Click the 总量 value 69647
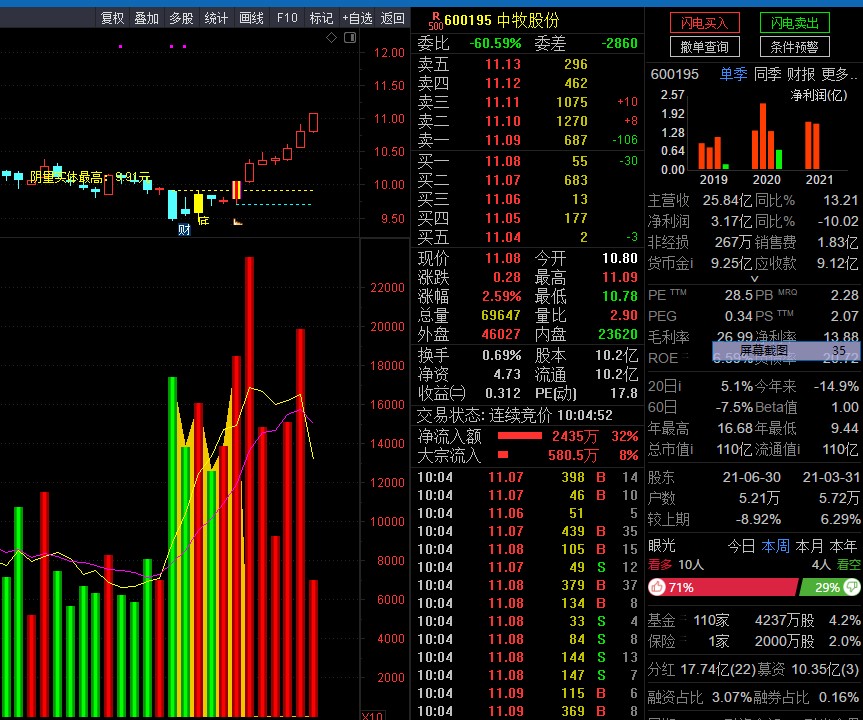 501,315
